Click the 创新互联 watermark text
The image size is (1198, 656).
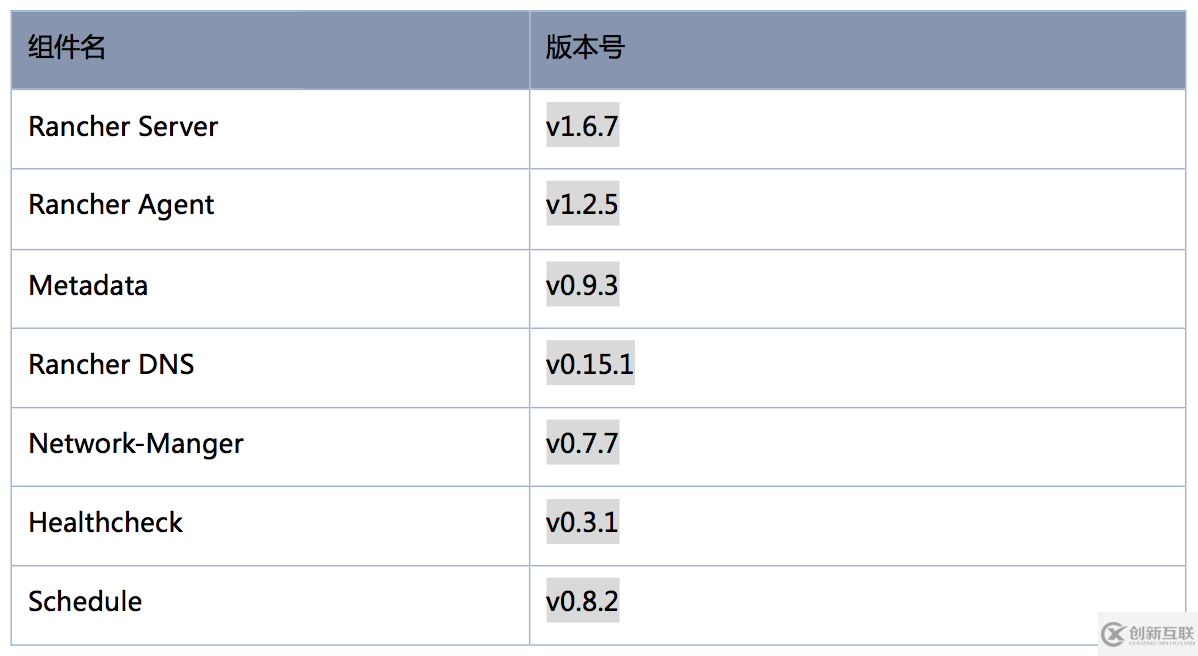pos(1161,633)
